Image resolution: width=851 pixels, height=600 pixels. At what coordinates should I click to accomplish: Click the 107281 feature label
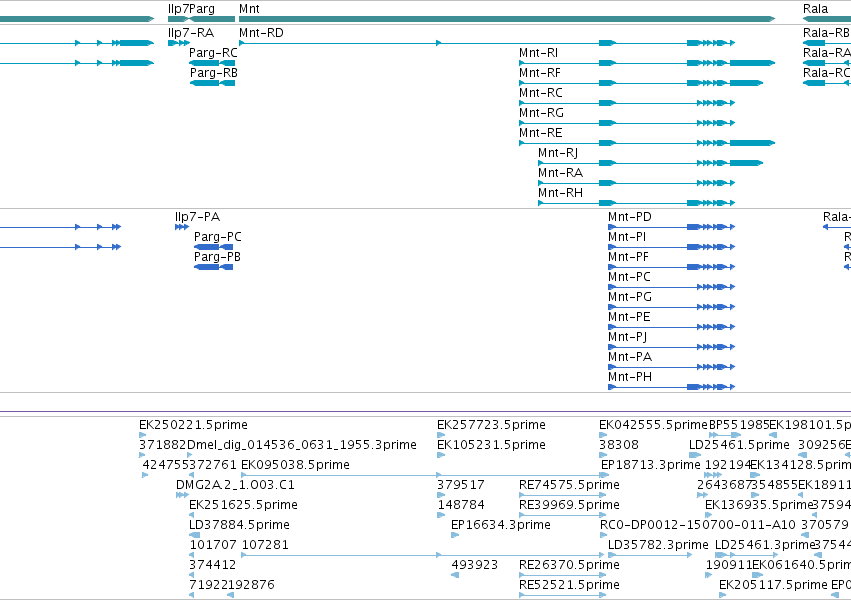(265, 545)
